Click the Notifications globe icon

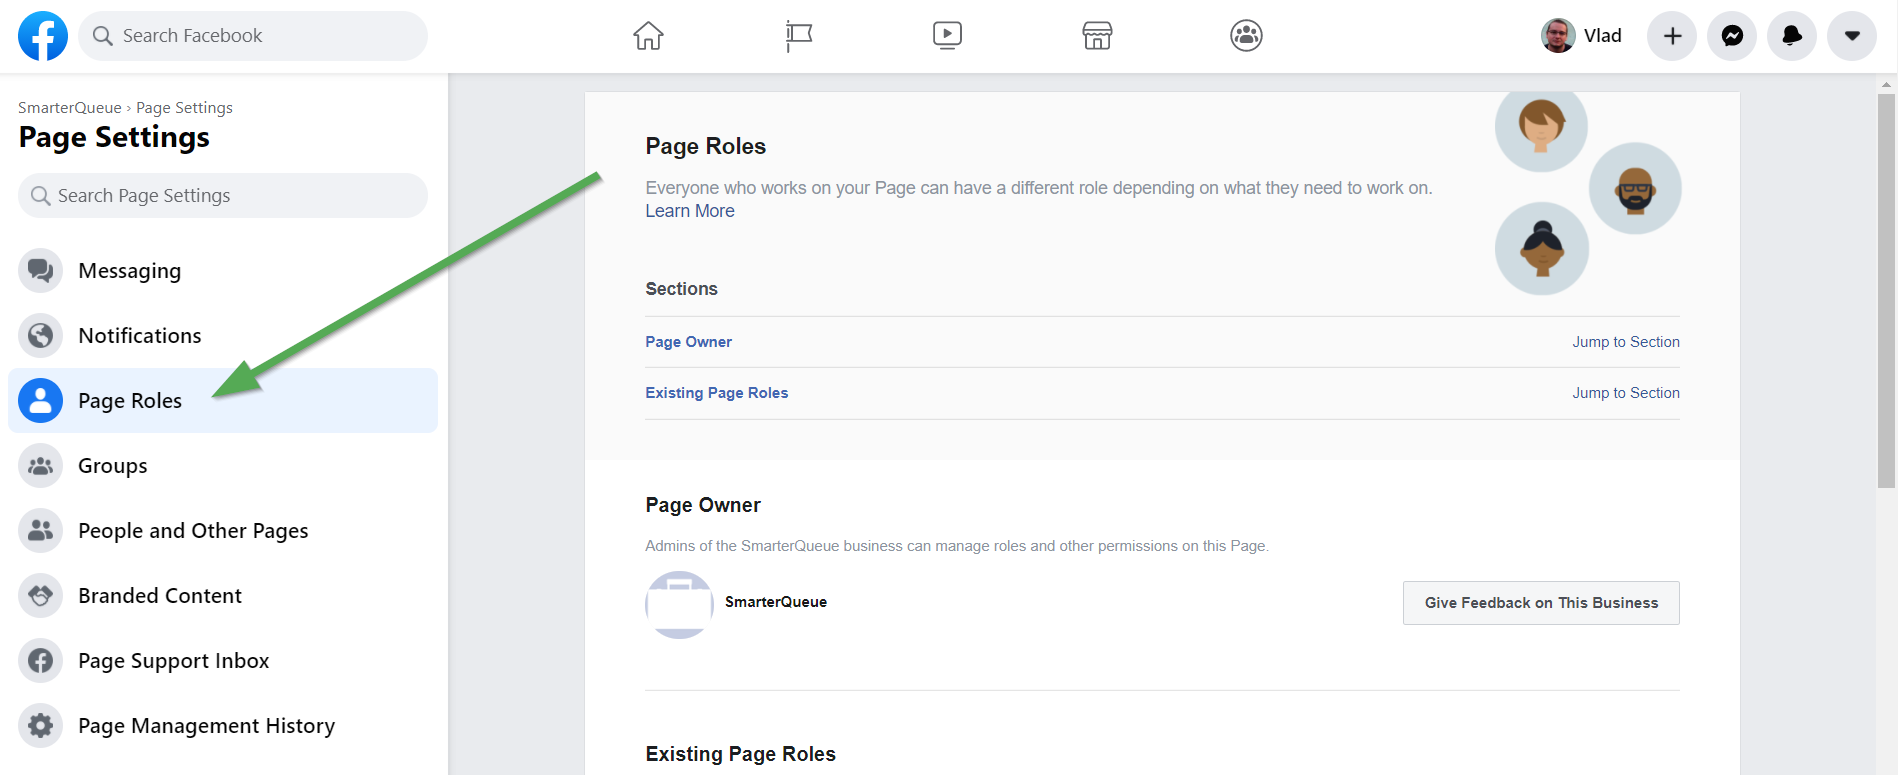pyautogui.click(x=41, y=336)
